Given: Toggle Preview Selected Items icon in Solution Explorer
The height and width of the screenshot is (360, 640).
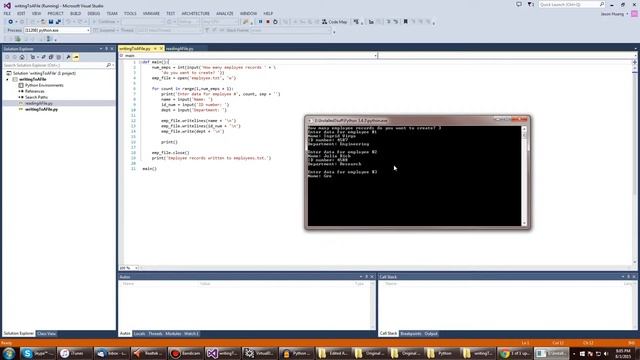Looking at the screenshot, I should (x=76, y=57).
